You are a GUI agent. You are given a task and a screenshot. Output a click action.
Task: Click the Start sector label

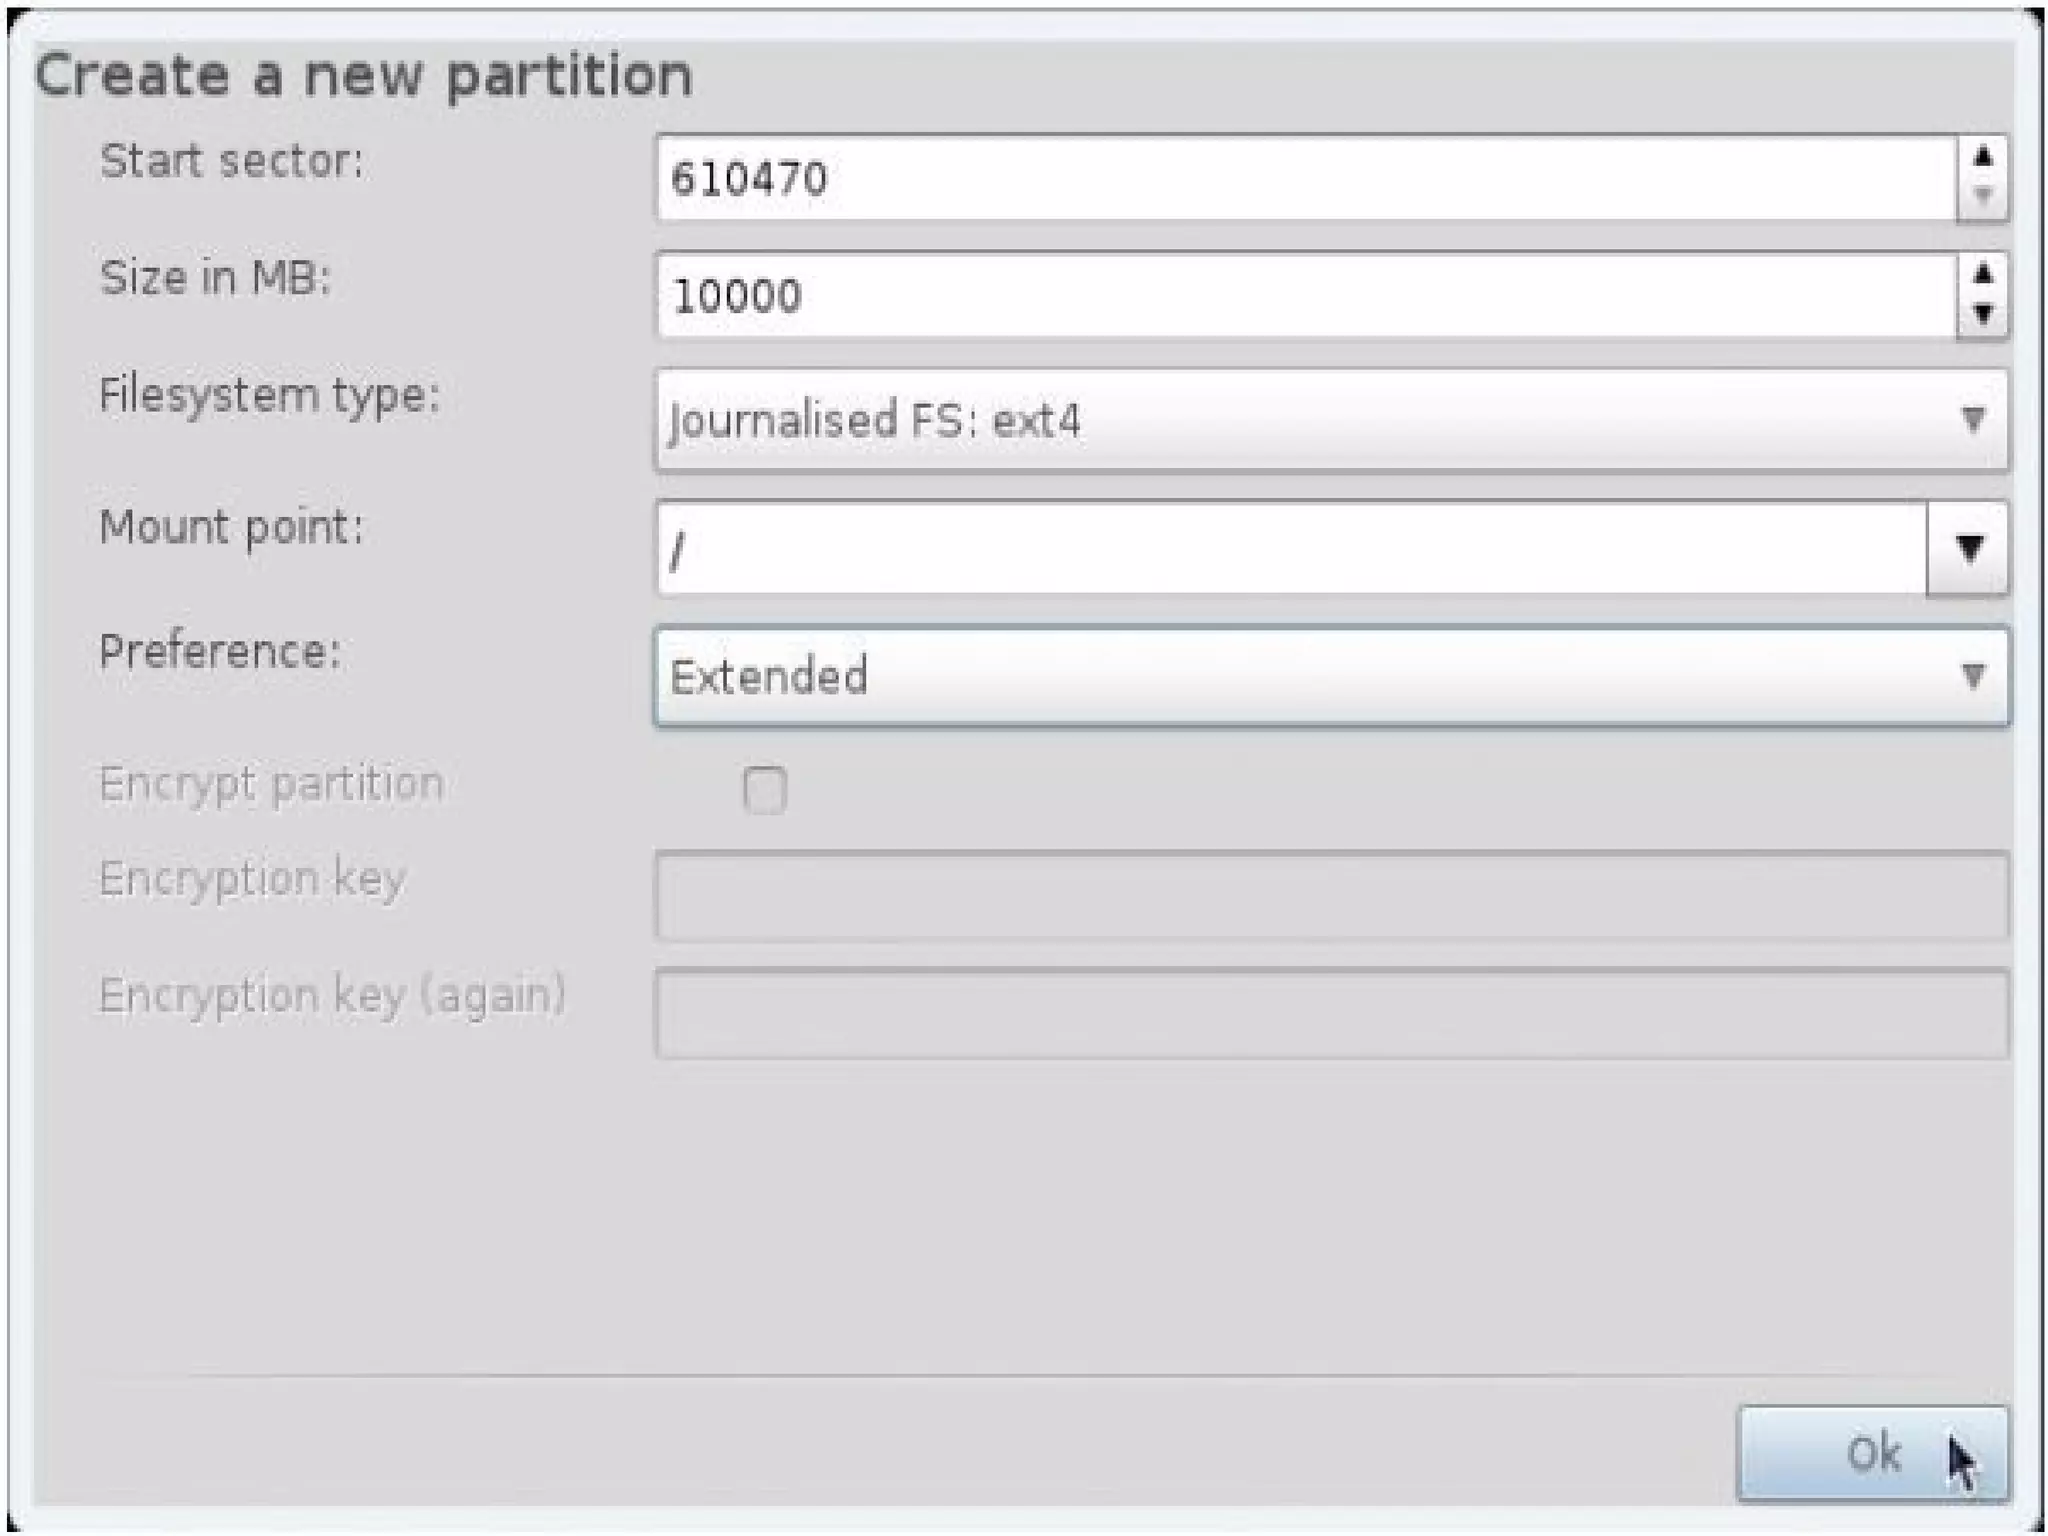tap(232, 161)
